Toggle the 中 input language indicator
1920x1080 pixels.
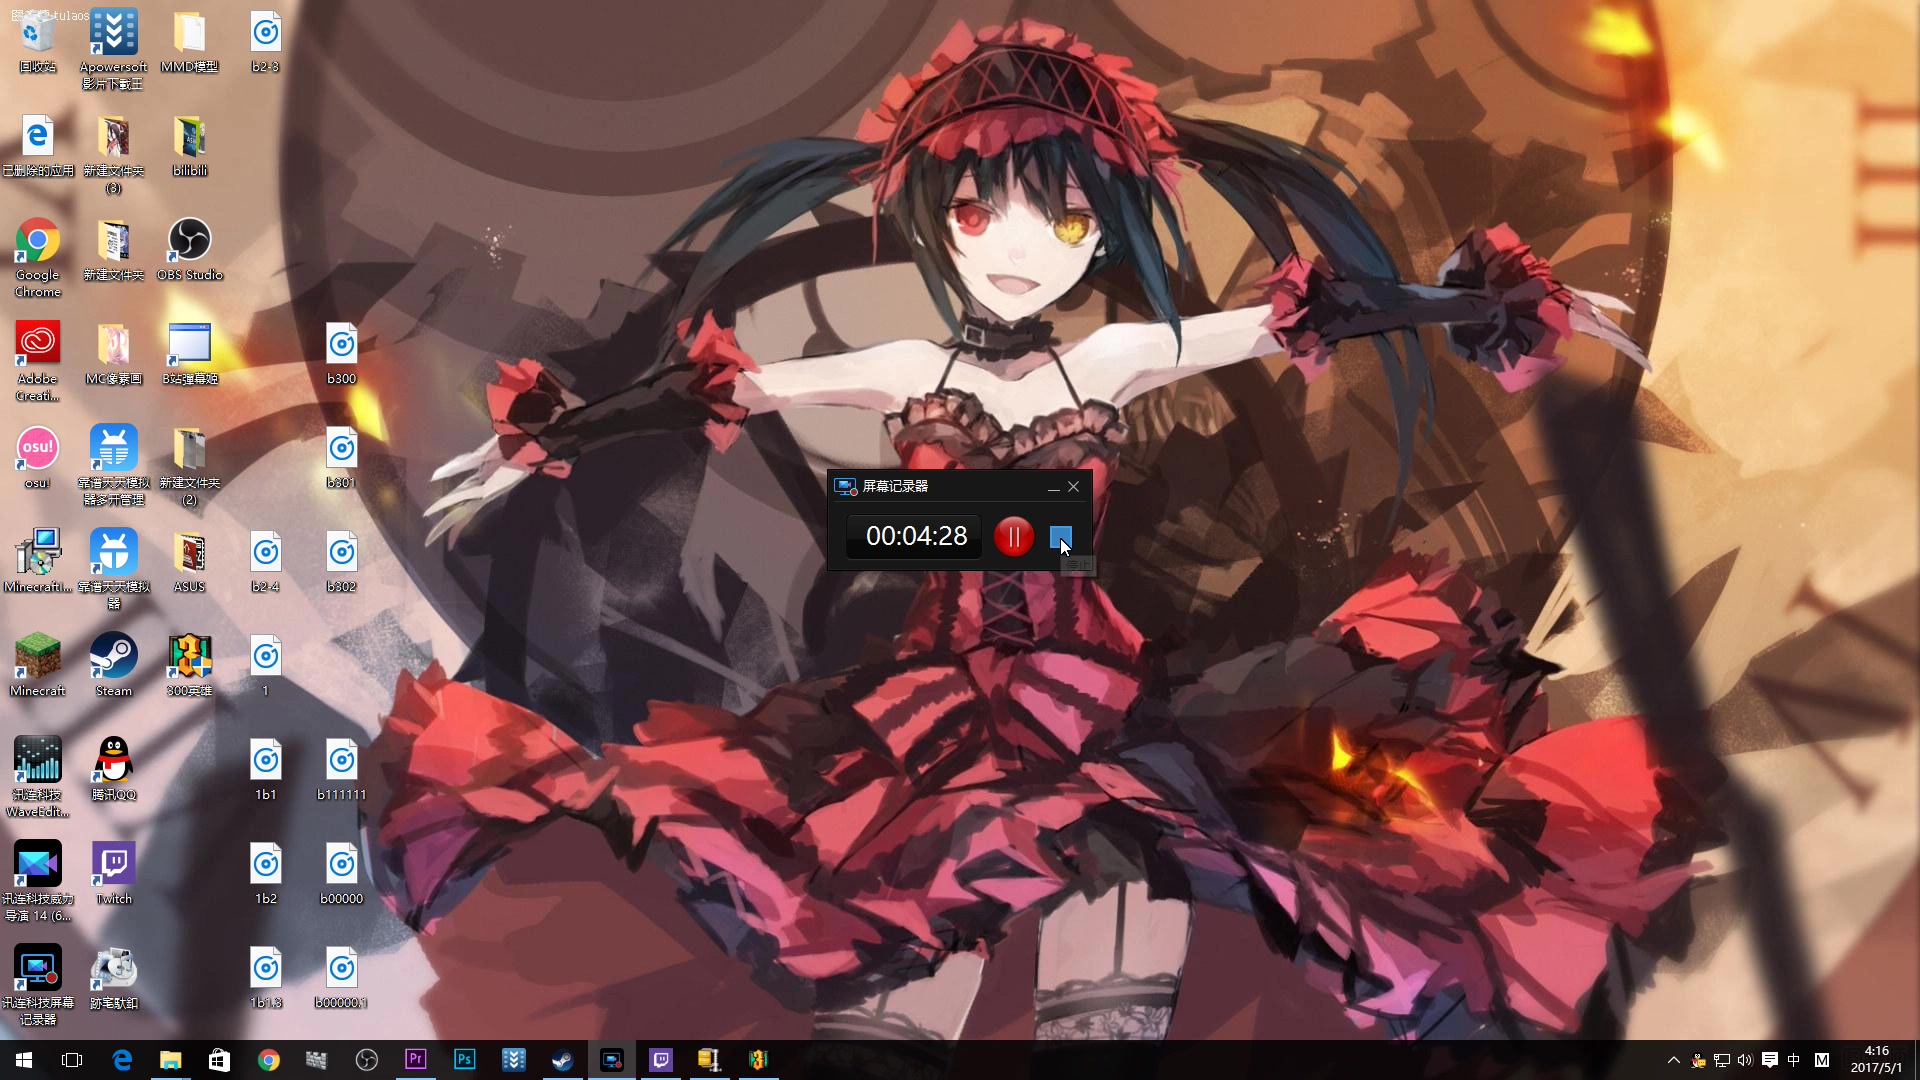click(1794, 1060)
